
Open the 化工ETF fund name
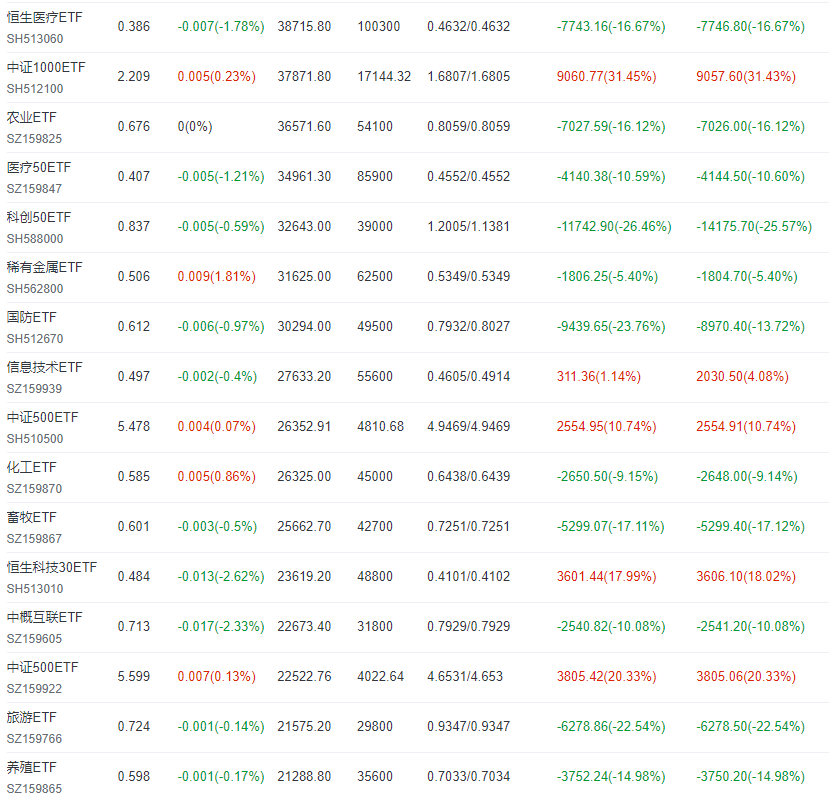pos(31,467)
